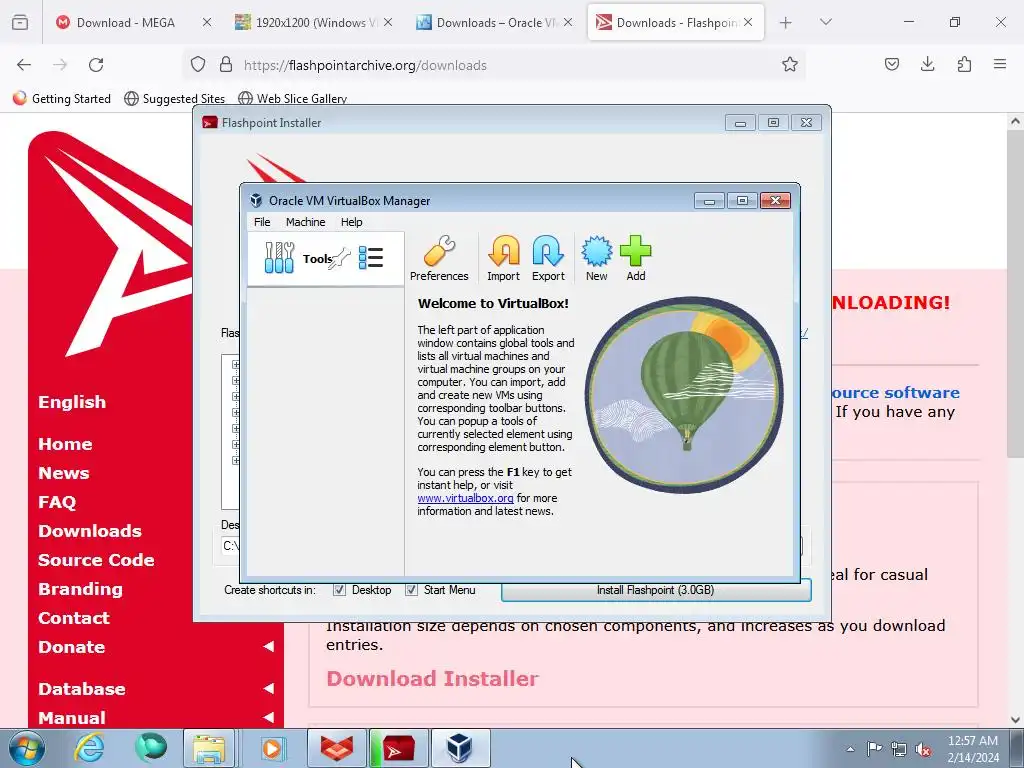Open the network tray icon
The height and width of the screenshot is (768, 1024).
coord(899,749)
